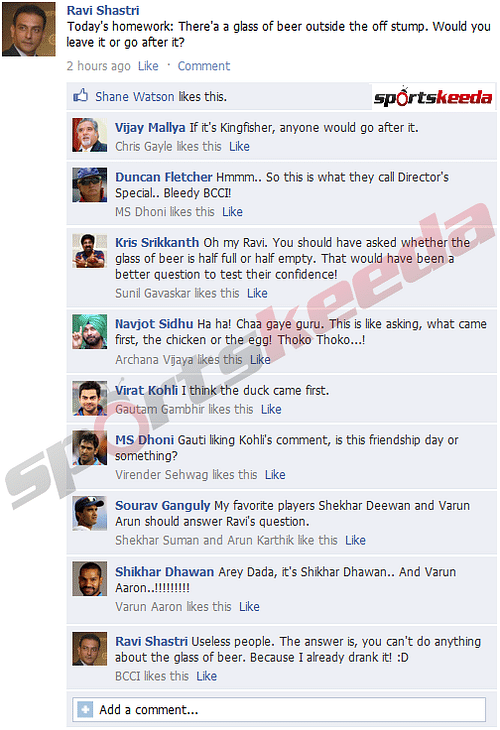Open Duncan Fletcher's avatar thumbnail

(x=90, y=185)
